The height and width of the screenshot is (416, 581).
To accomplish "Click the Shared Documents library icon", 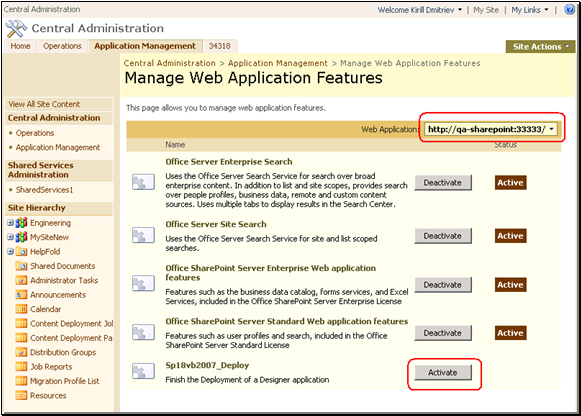I will click(x=21, y=266).
